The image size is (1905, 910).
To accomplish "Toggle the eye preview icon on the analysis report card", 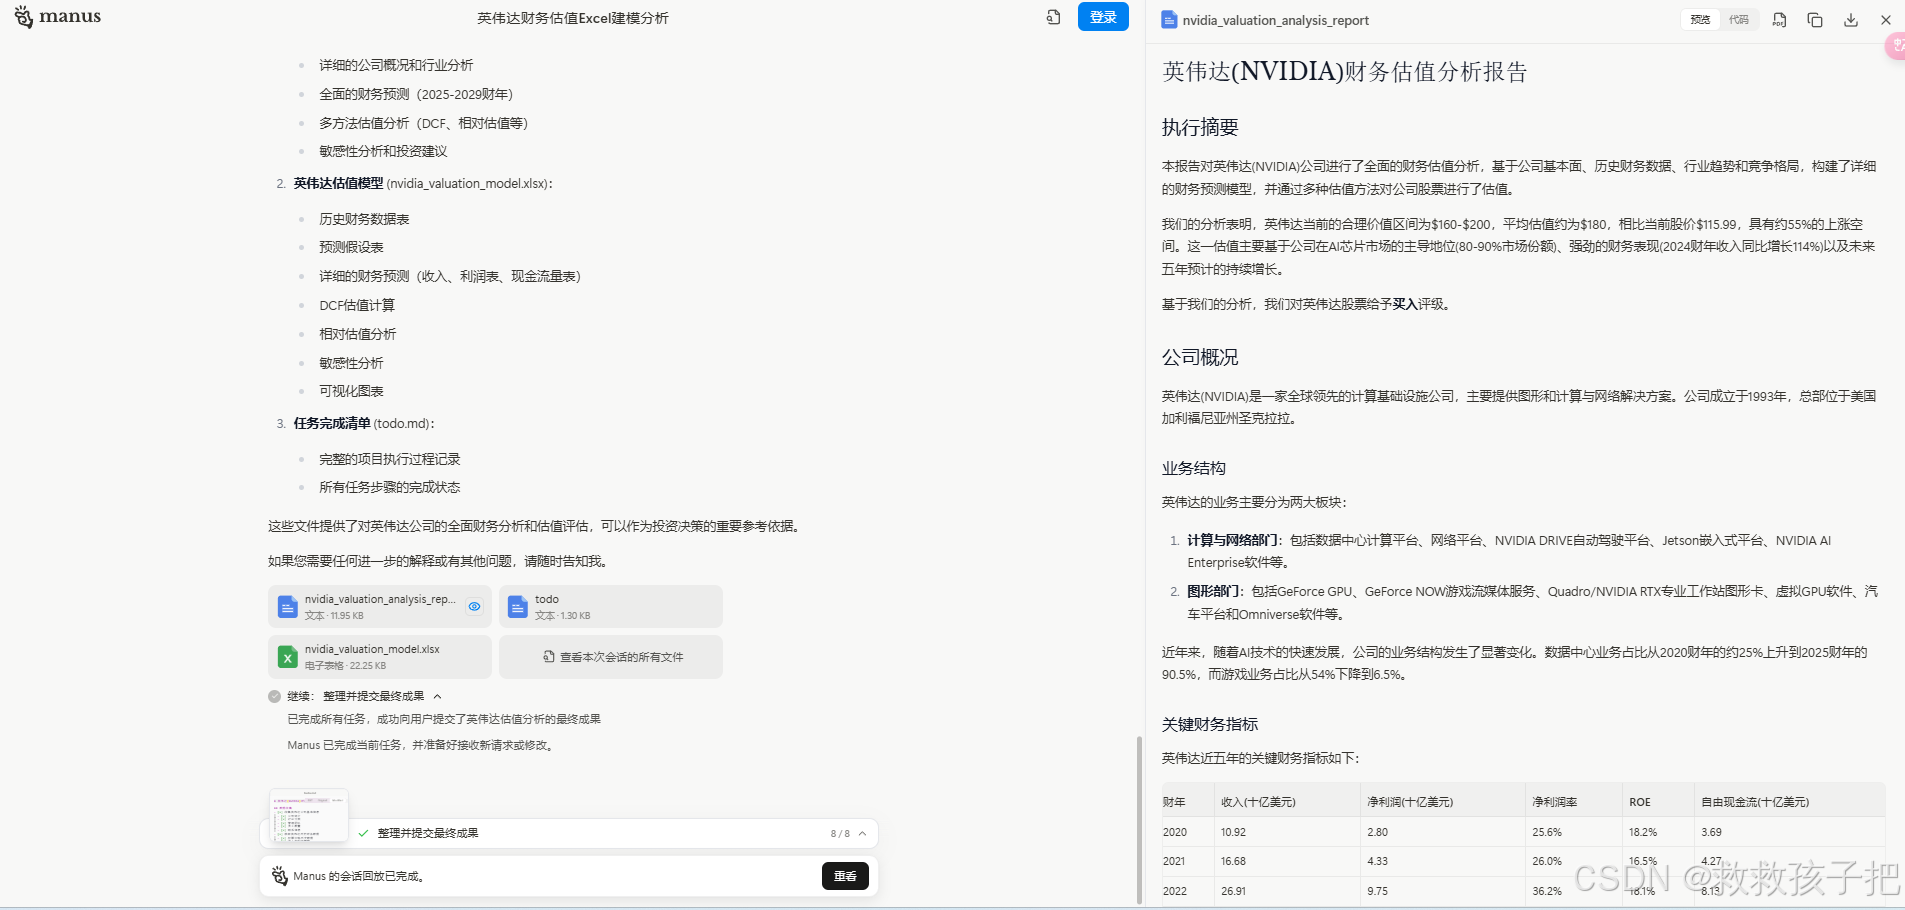I will [475, 606].
